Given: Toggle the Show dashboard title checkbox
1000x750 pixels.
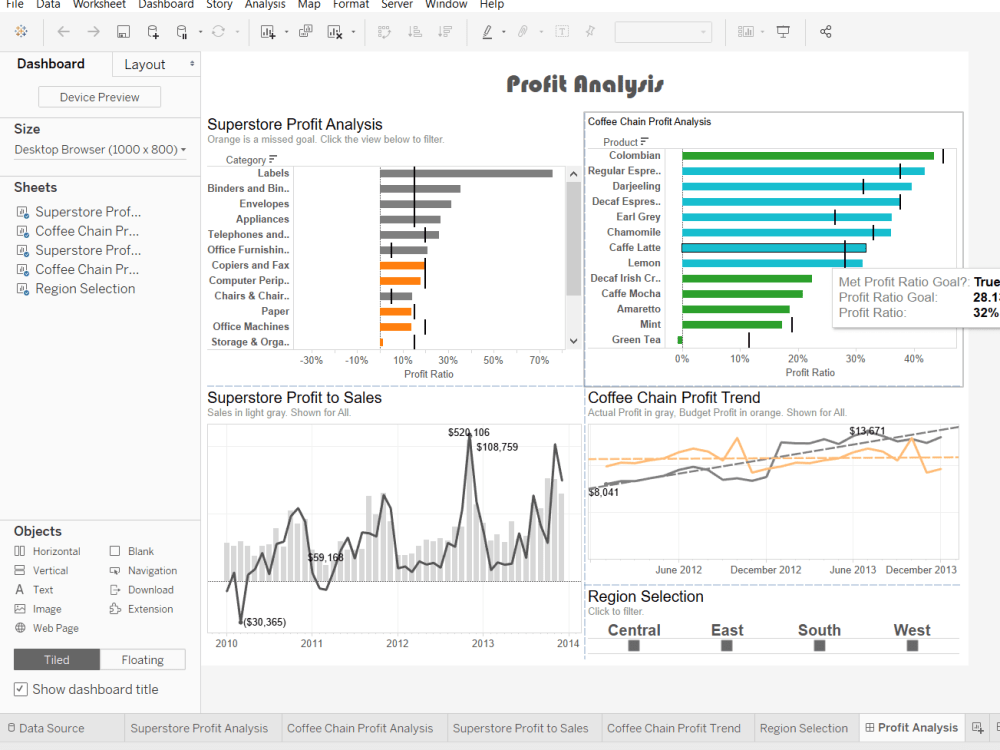Looking at the screenshot, I should 21,689.
